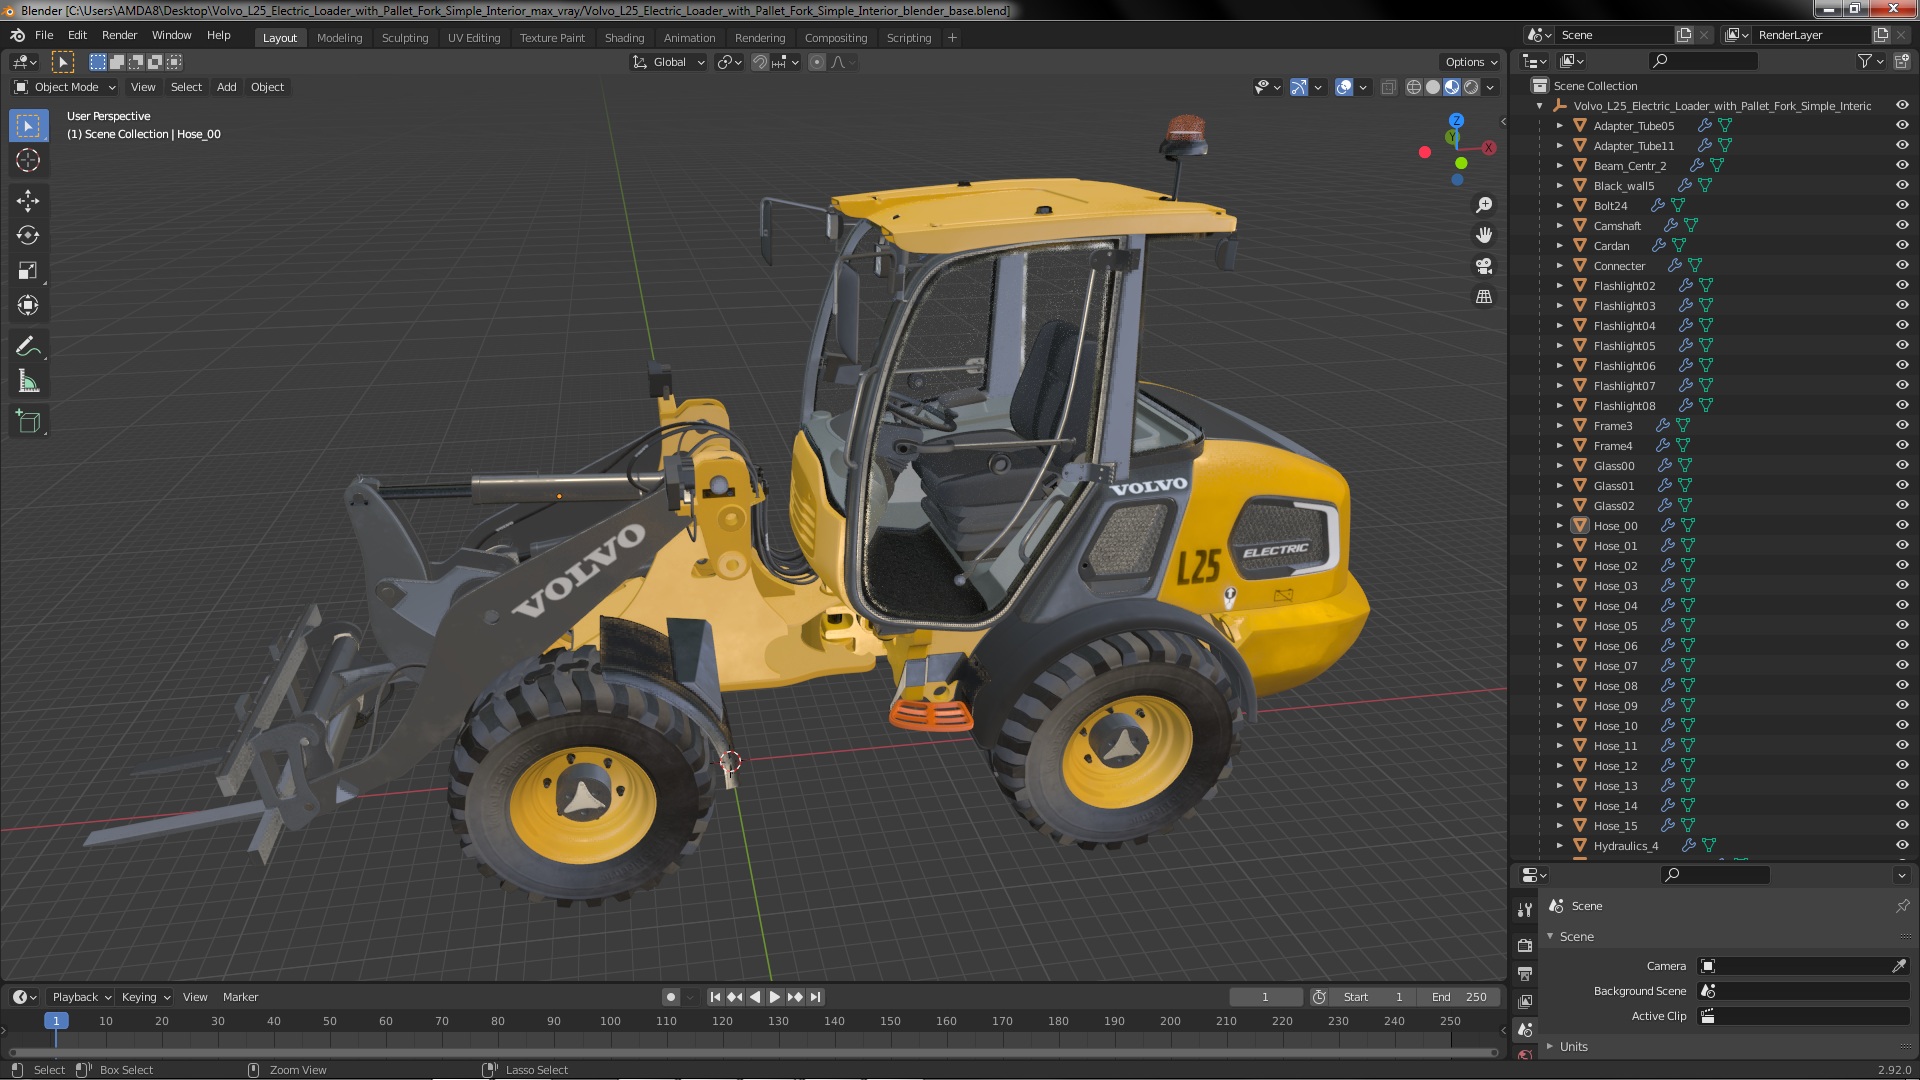Play the animation in reverse
Image resolution: width=1920 pixels, height=1080 pixels.
point(755,997)
